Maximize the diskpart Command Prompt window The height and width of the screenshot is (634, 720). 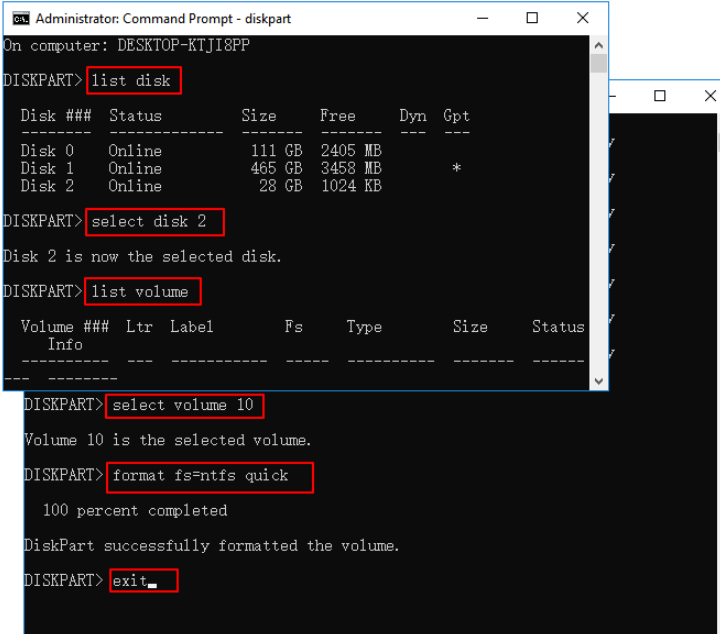point(532,18)
